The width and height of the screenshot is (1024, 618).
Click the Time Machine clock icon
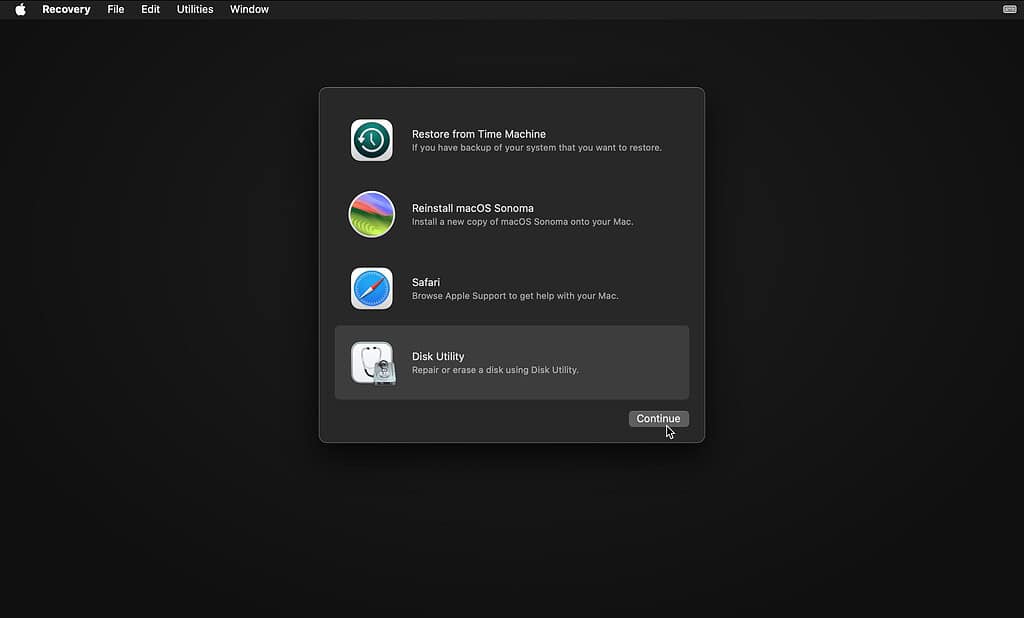click(x=372, y=140)
